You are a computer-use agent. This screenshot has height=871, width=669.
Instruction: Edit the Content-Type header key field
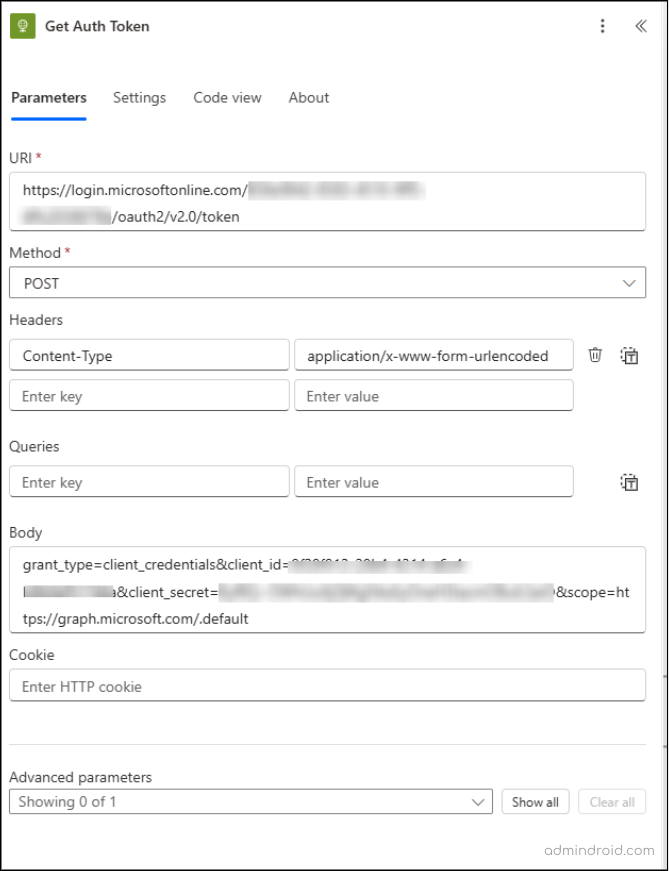pyautogui.click(x=149, y=355)
